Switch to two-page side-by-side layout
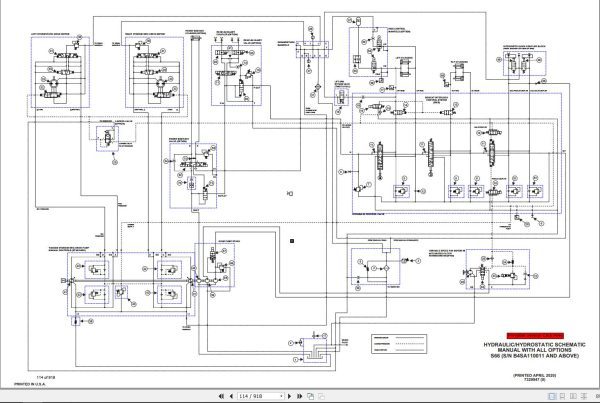Viewport: 600px width, 403px height. 573,396
